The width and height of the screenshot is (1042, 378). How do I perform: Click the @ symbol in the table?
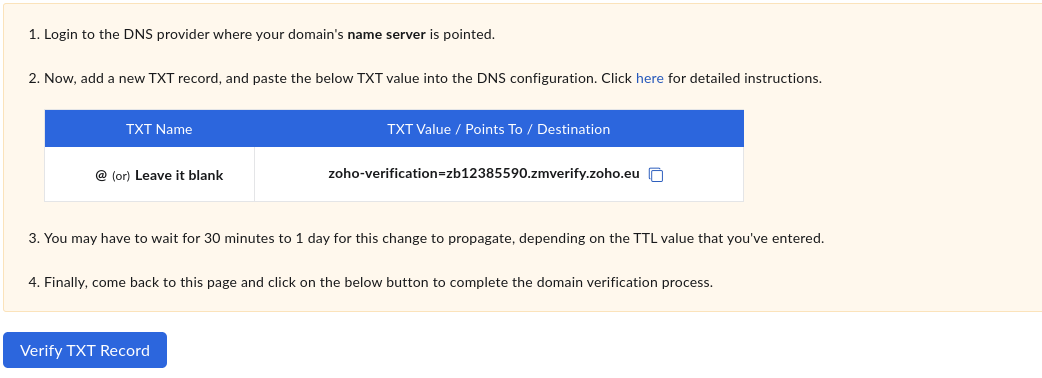tap(101, 175)
